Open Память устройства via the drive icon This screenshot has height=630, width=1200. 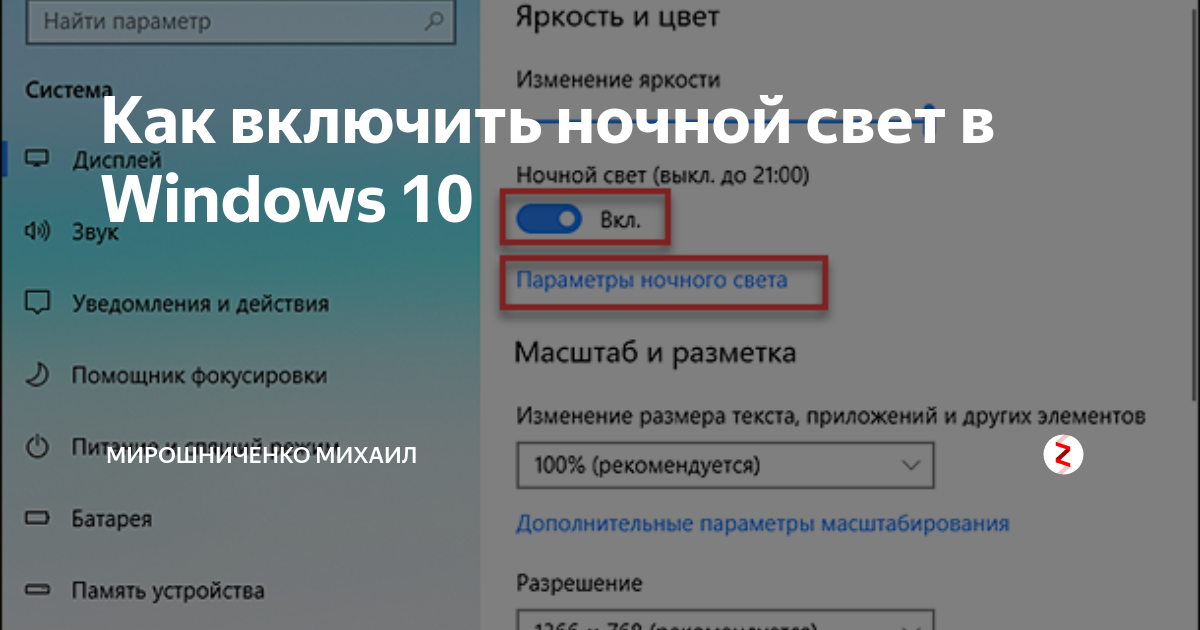[39, 590]
